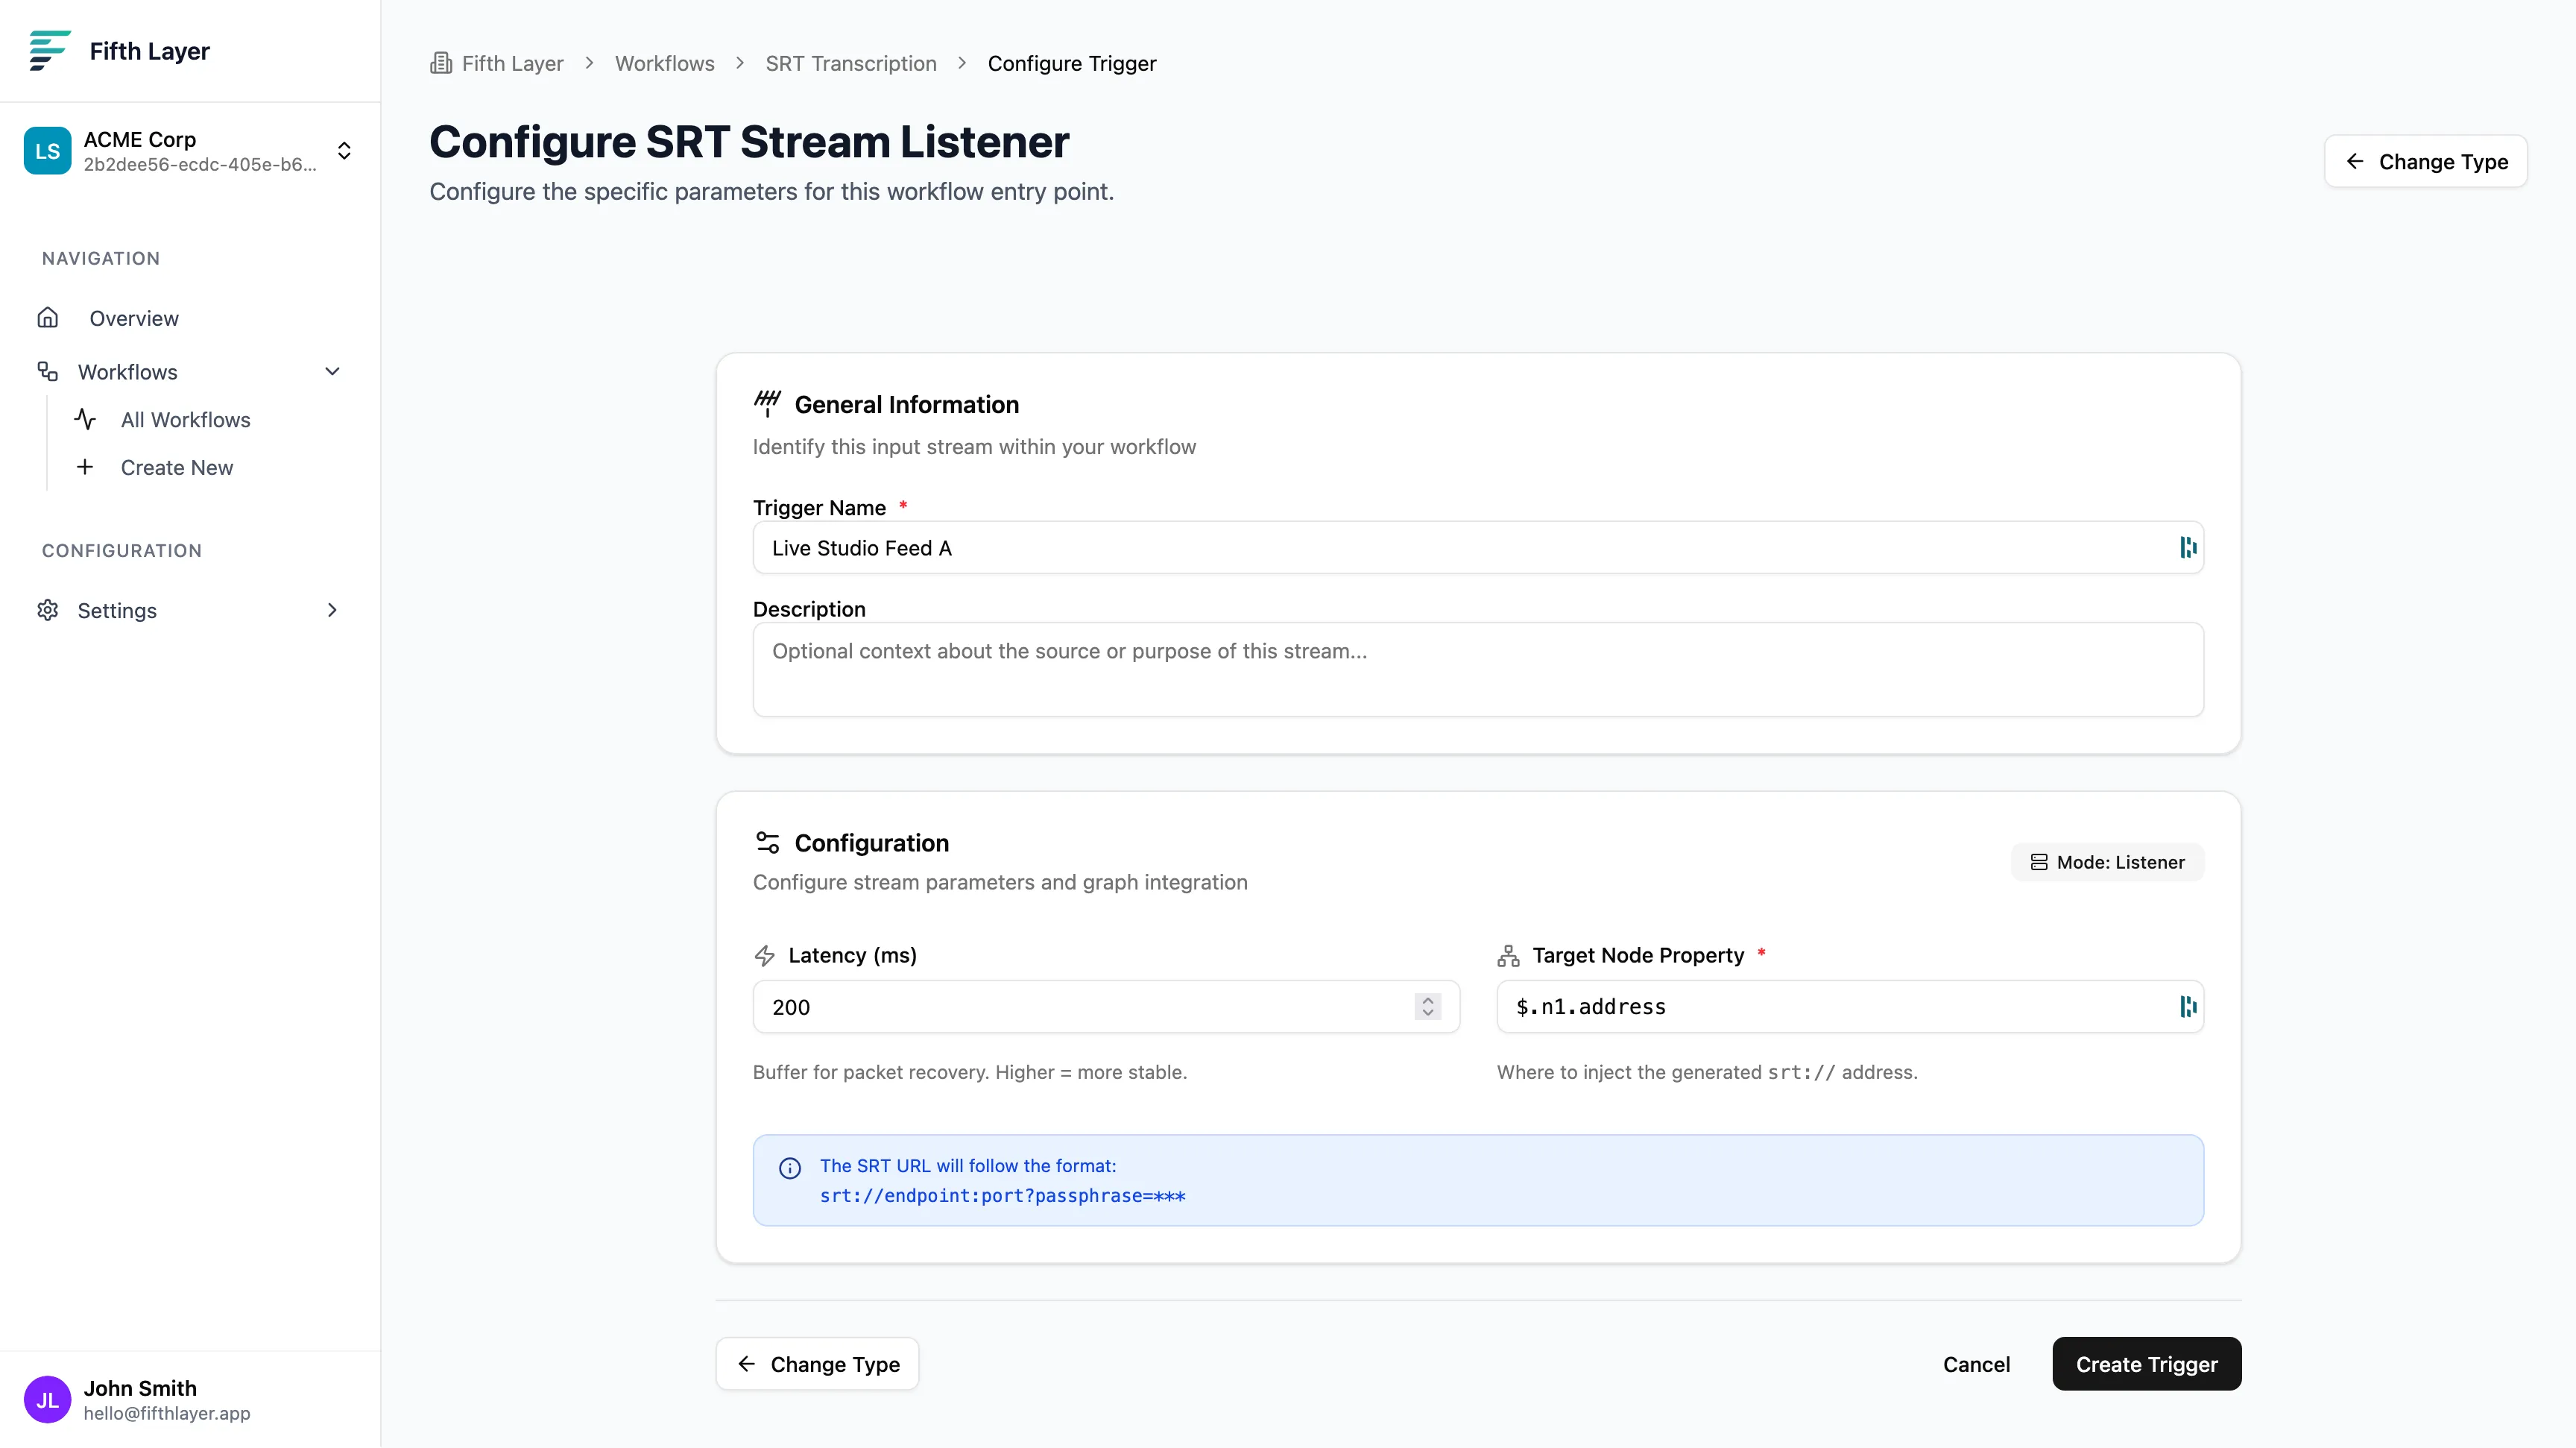Viewport: 2576px width, 1448px height.
Task: Collapse the Workflows section chevron
Action: tap(333, 372)
